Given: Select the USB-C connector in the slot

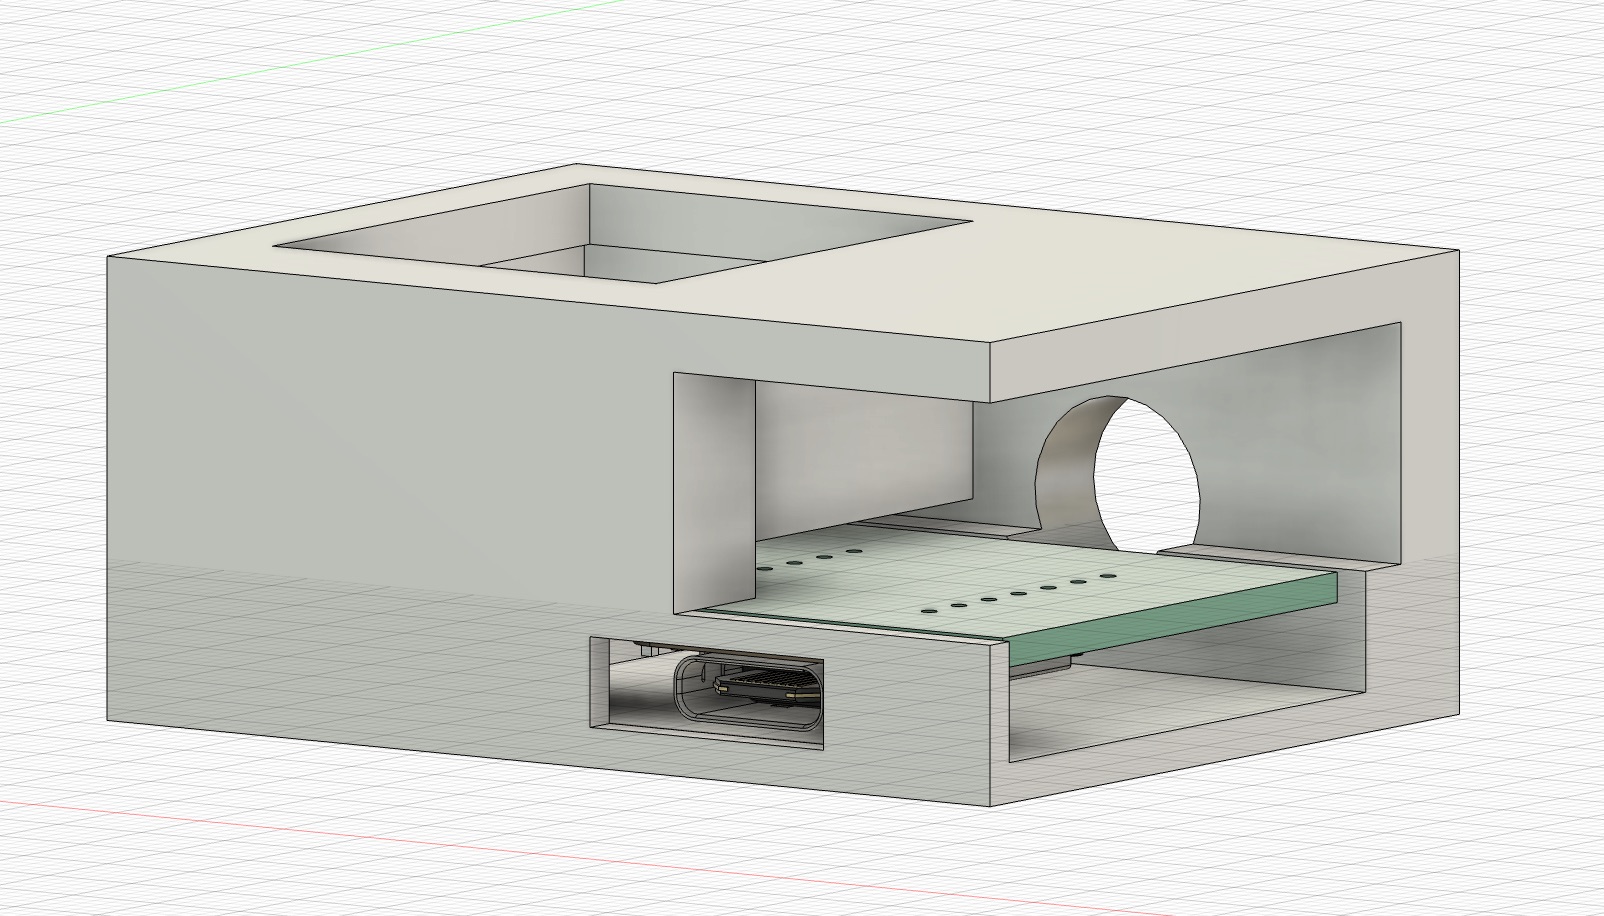Looking at the screenshot, I should pos(750,689).
